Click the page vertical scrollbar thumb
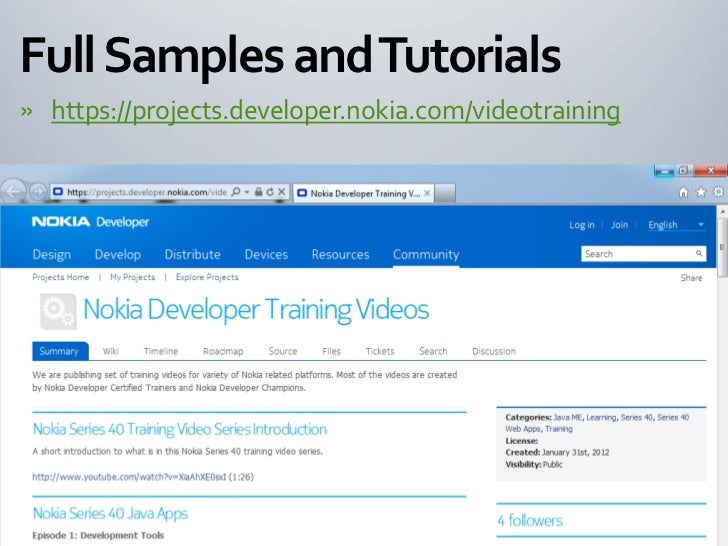 click(x=722, y=247)
